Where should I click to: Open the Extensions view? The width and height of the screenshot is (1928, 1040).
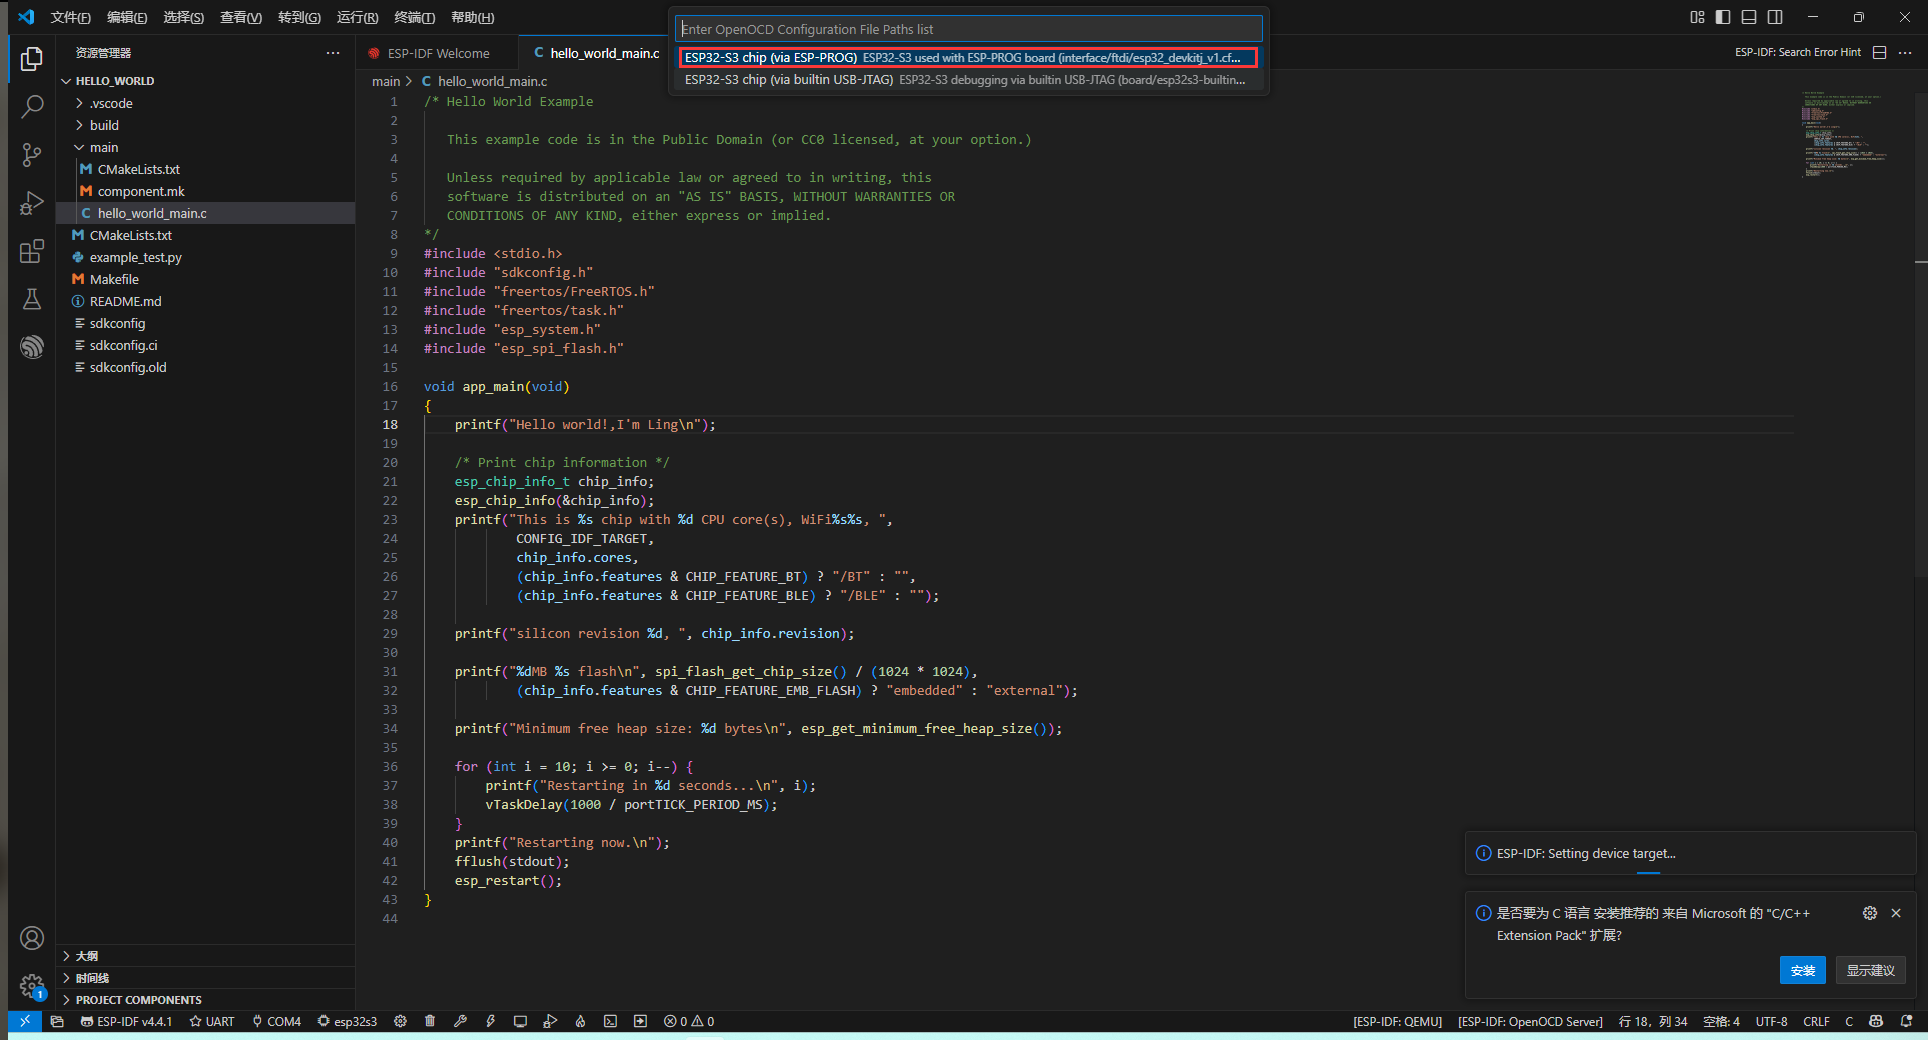(32, 251)
